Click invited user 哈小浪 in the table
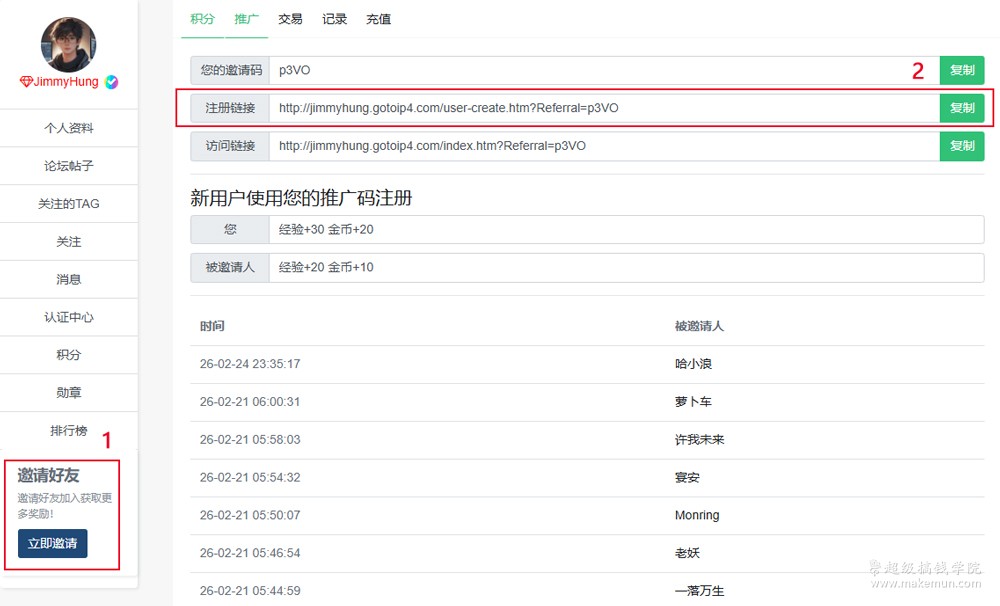The width and height of the screenshot is (1000, 606). [x=693, y=364]
